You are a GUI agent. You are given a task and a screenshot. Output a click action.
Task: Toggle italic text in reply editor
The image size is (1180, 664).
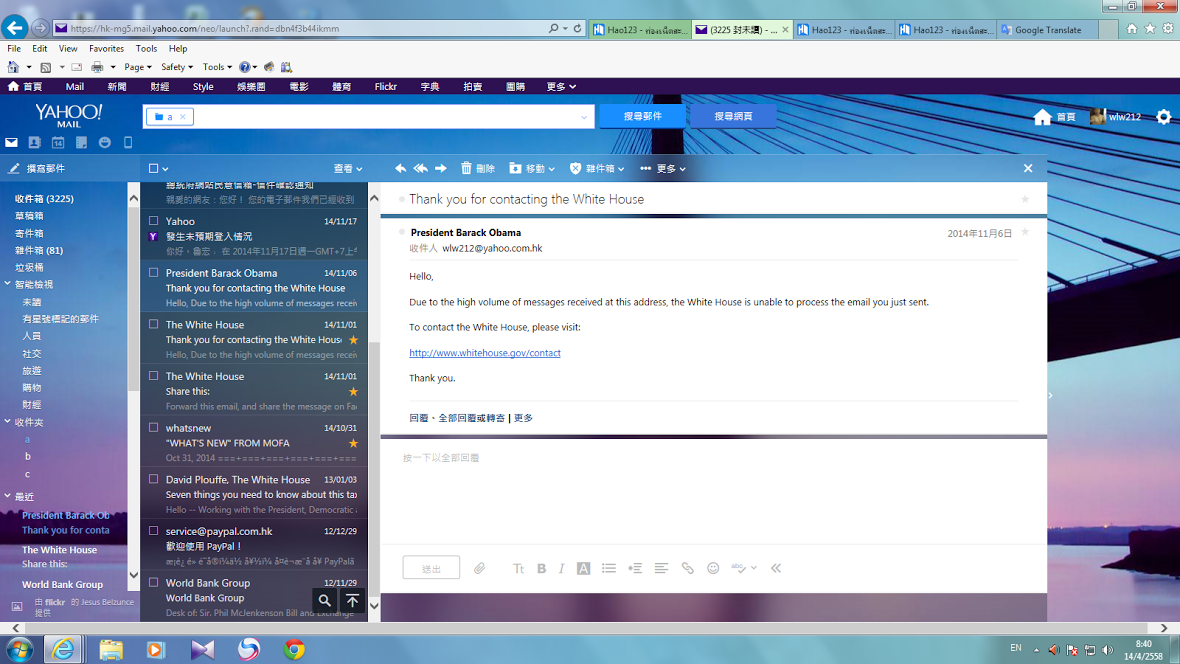[x=561, y=568]
